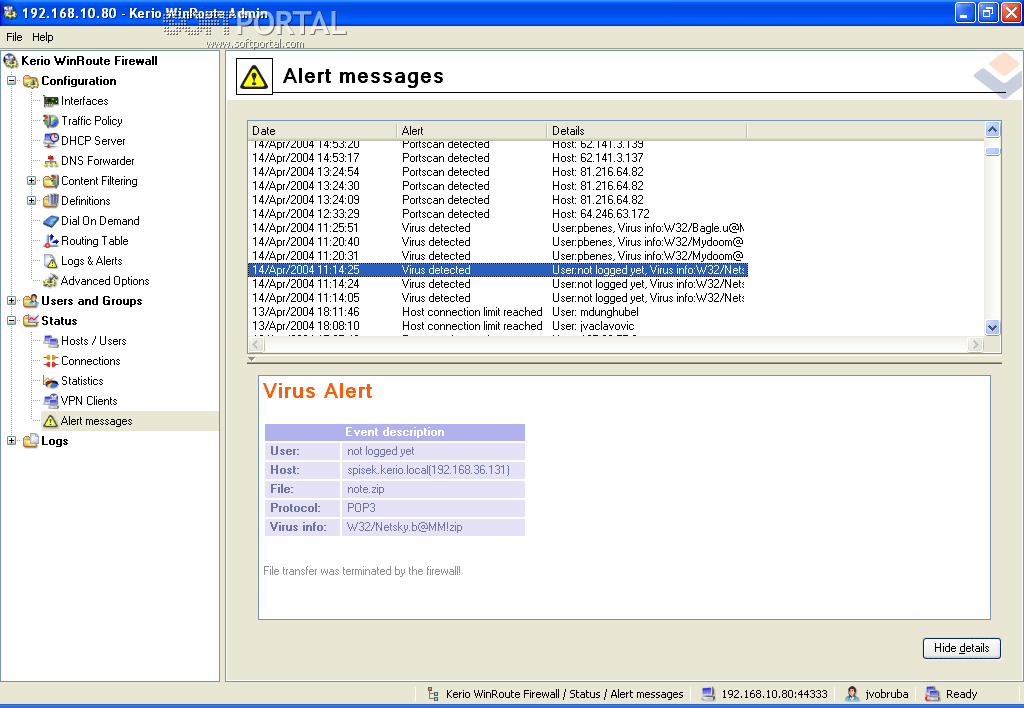1024x708 pixels.
Task: Expand the Content Filtering node
Action: [x=31, y=181]
